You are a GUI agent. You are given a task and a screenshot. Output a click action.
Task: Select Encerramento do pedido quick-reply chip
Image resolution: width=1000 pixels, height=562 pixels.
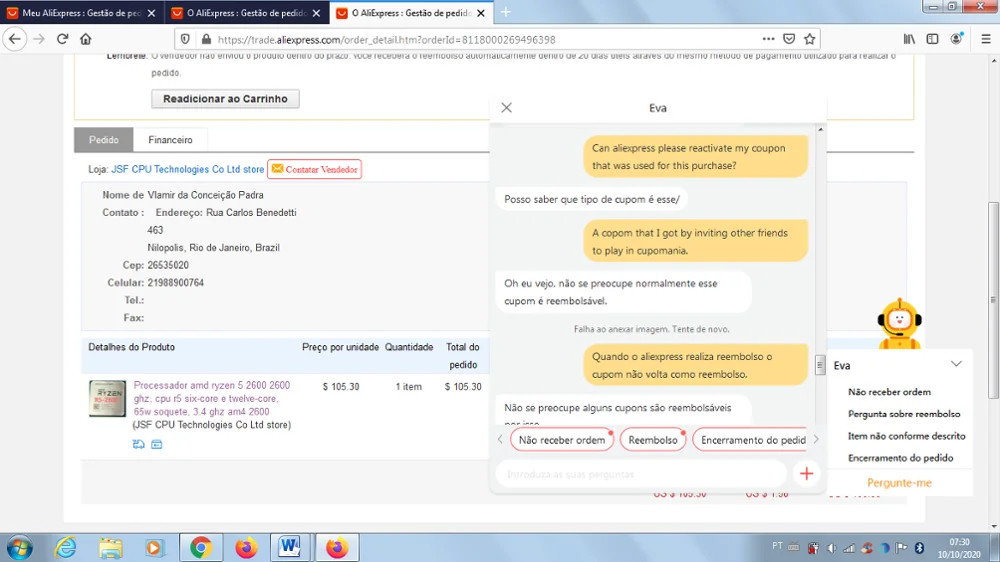click(x=750, y=440)
